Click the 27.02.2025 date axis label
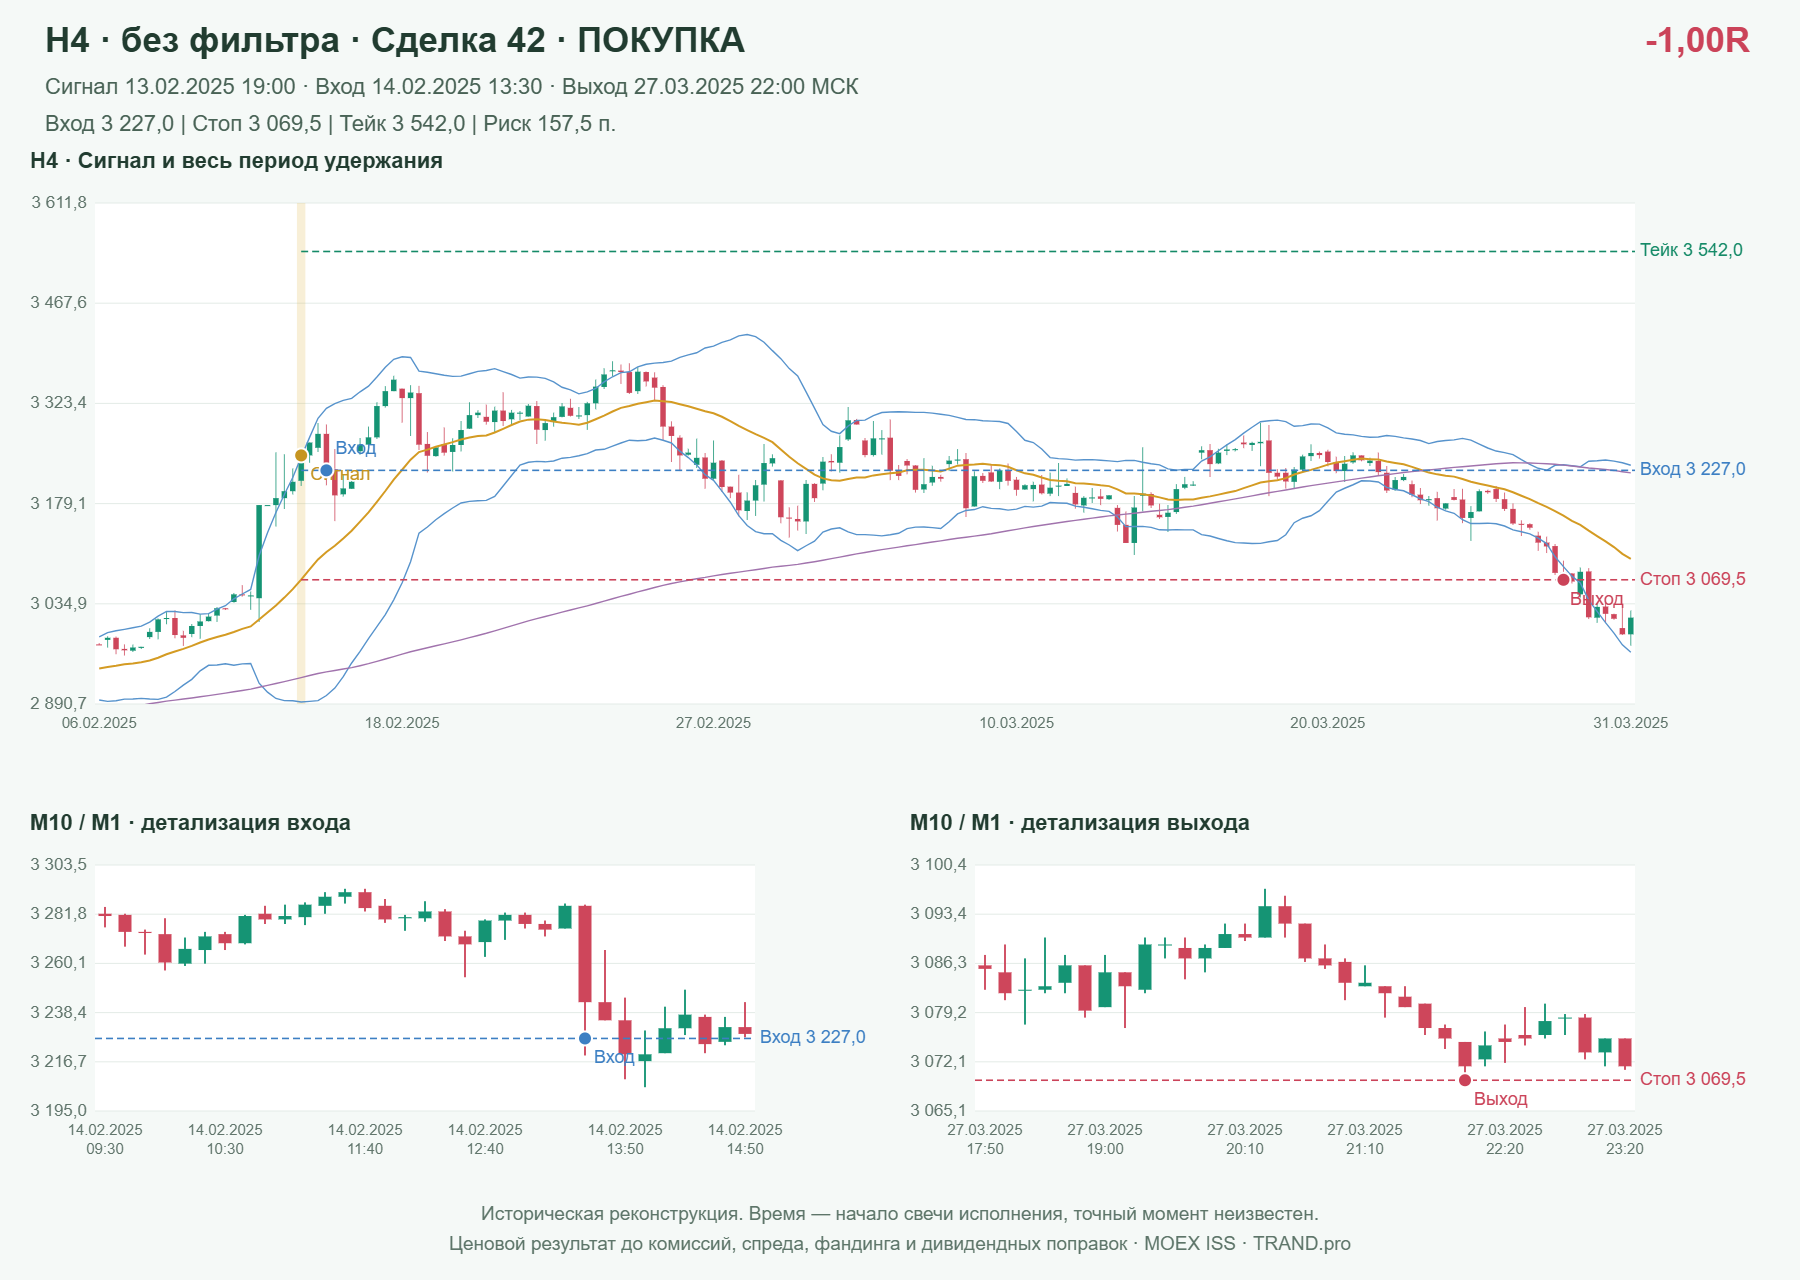The width and height of the screenshot is (1800, 1280). [713, 723]
